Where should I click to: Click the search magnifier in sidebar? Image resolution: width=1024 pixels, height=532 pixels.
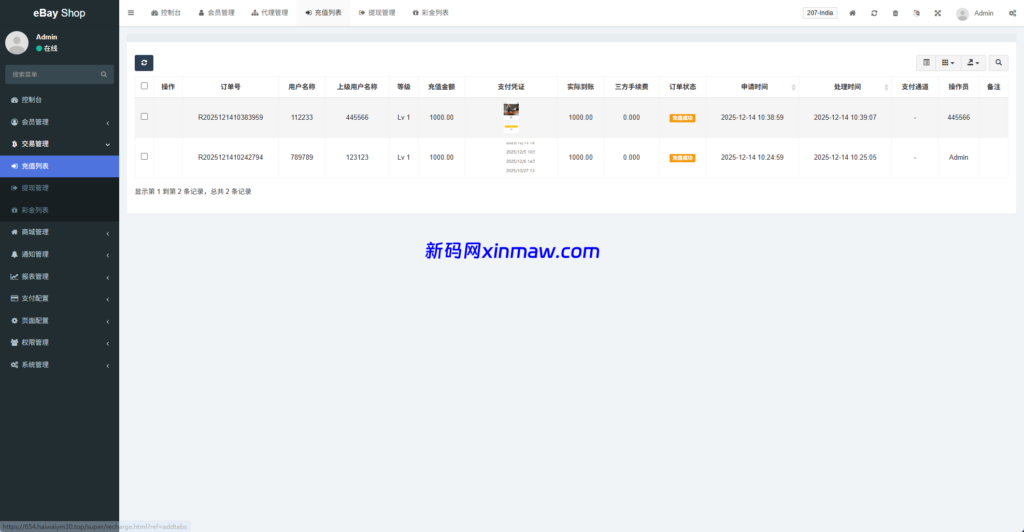pyautogui.click(x=104, y=74)
